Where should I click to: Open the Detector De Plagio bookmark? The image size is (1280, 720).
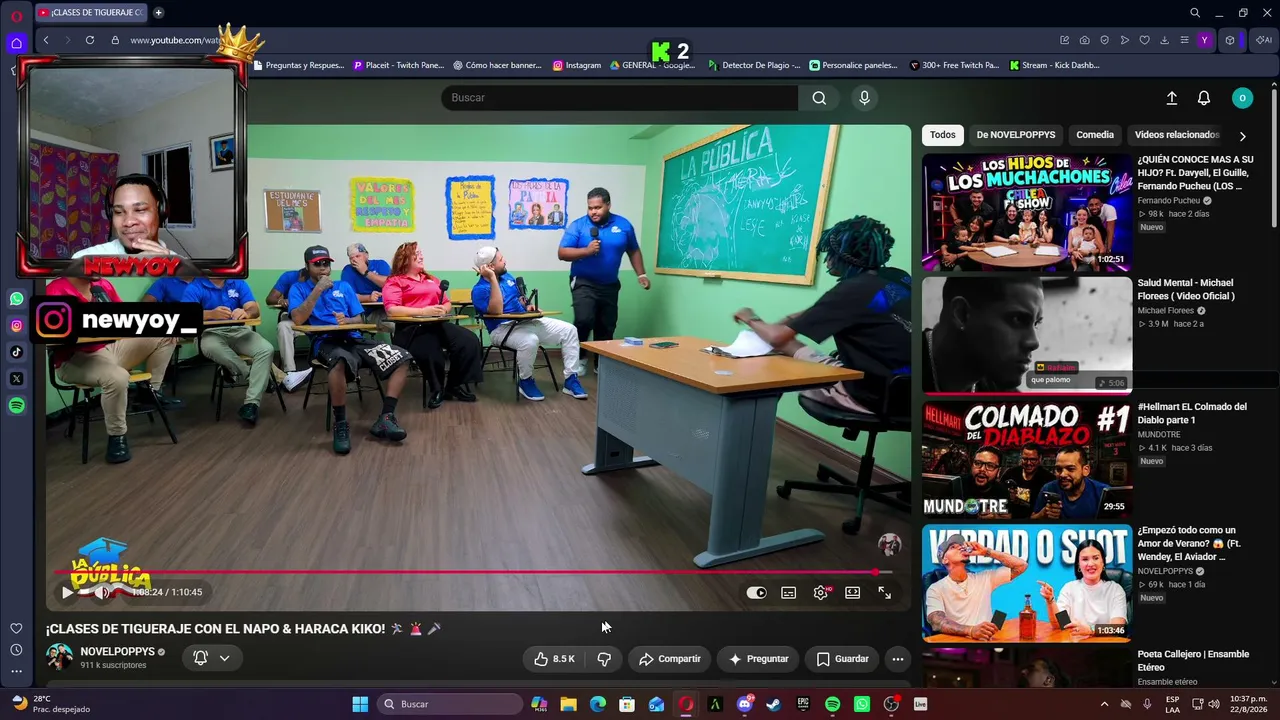pos(754,66)
